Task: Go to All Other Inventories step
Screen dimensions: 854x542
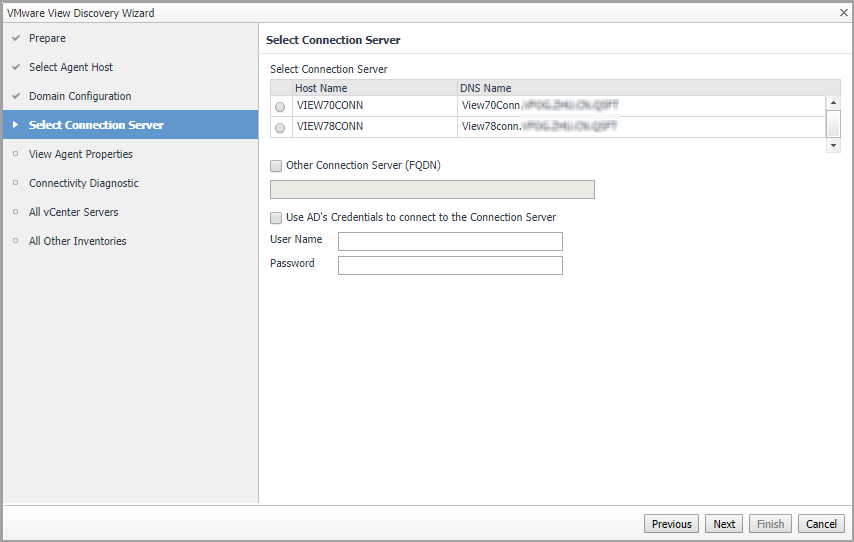Action: [77, 241]
